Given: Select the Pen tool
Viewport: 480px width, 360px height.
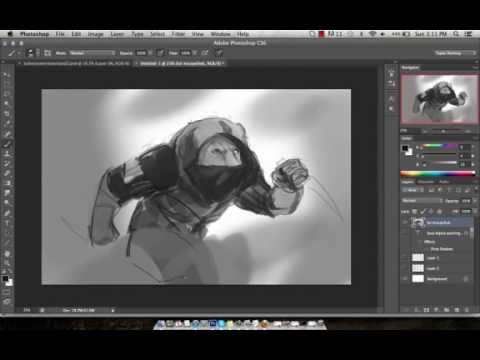Looking at the screenshot, I should point(7,213).
